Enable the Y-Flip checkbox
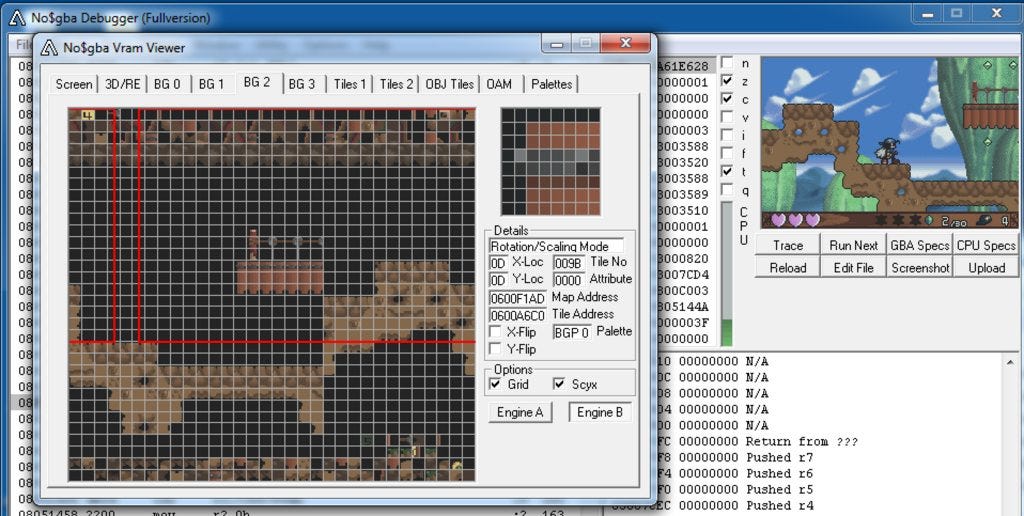Screen dimensions: 1024x516 tap(495, 349)
